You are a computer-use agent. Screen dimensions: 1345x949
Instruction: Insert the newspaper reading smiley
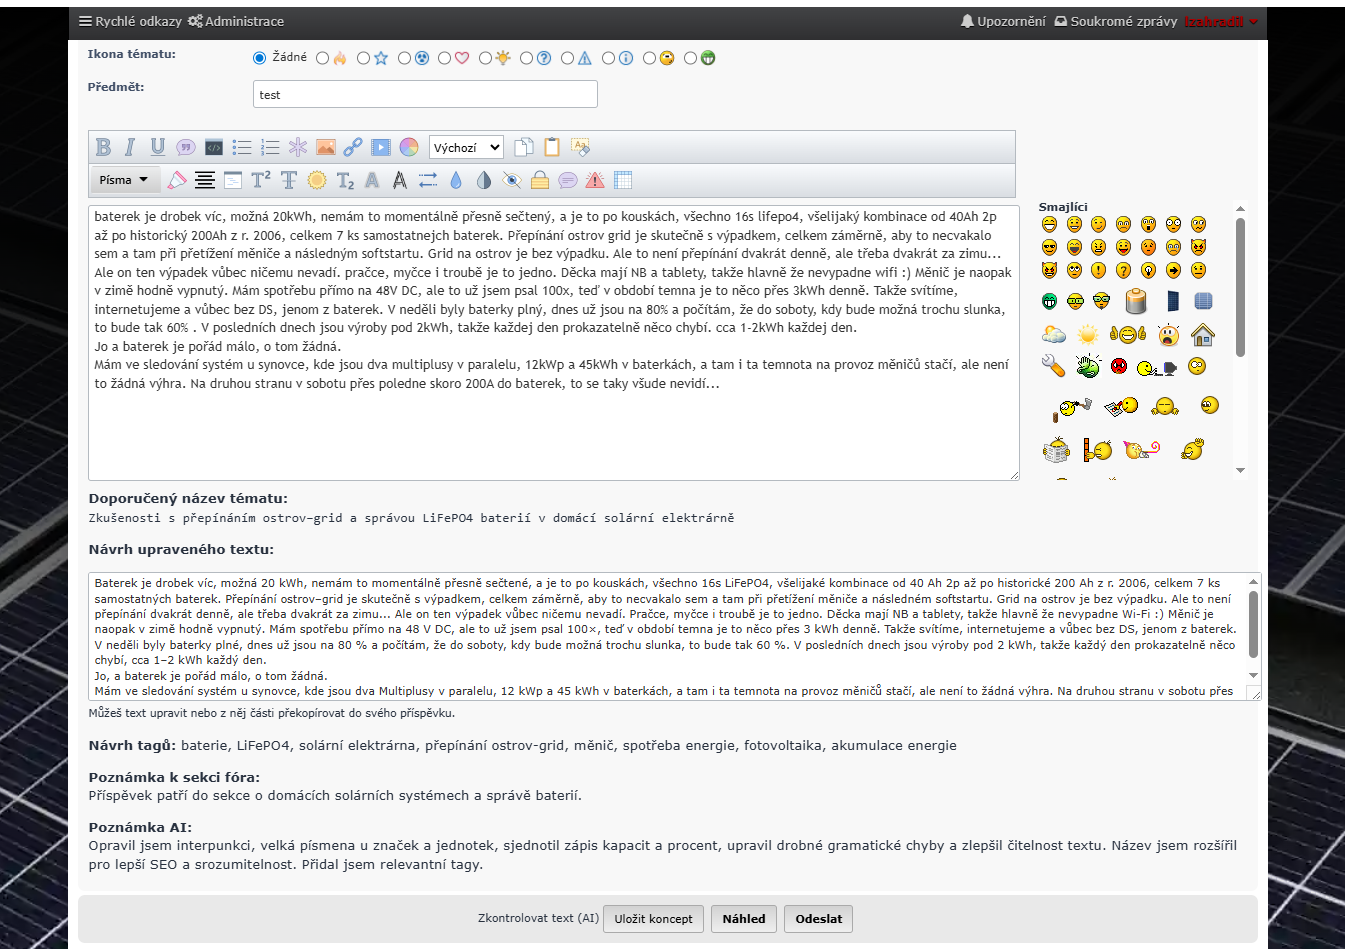point(1057,451)
